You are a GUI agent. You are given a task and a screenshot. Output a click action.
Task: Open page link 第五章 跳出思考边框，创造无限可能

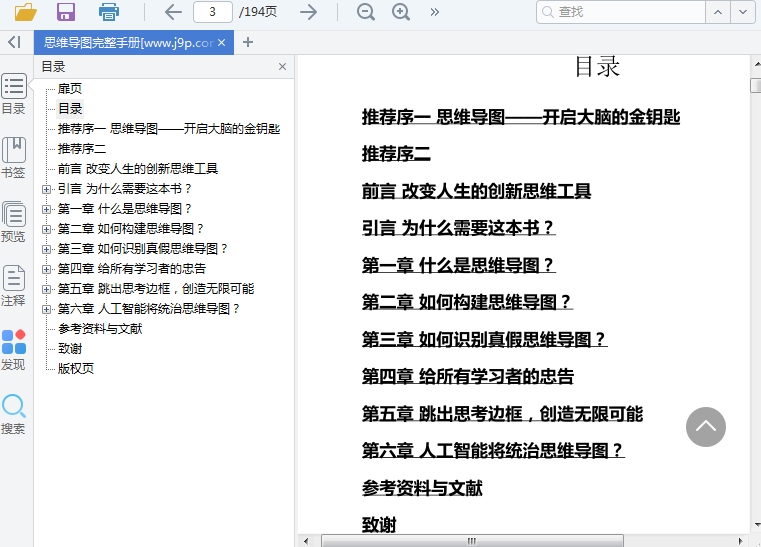(x=502, y=414)
